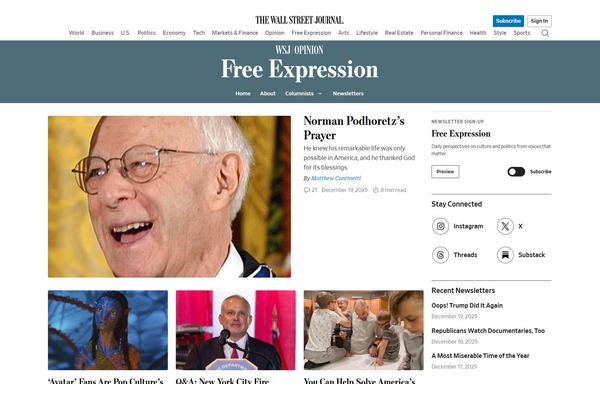This screenshot has height=400, width=600.
Task: Open author link Matthew Continetti
Action: pyautogui.click(x=336, y=178)
